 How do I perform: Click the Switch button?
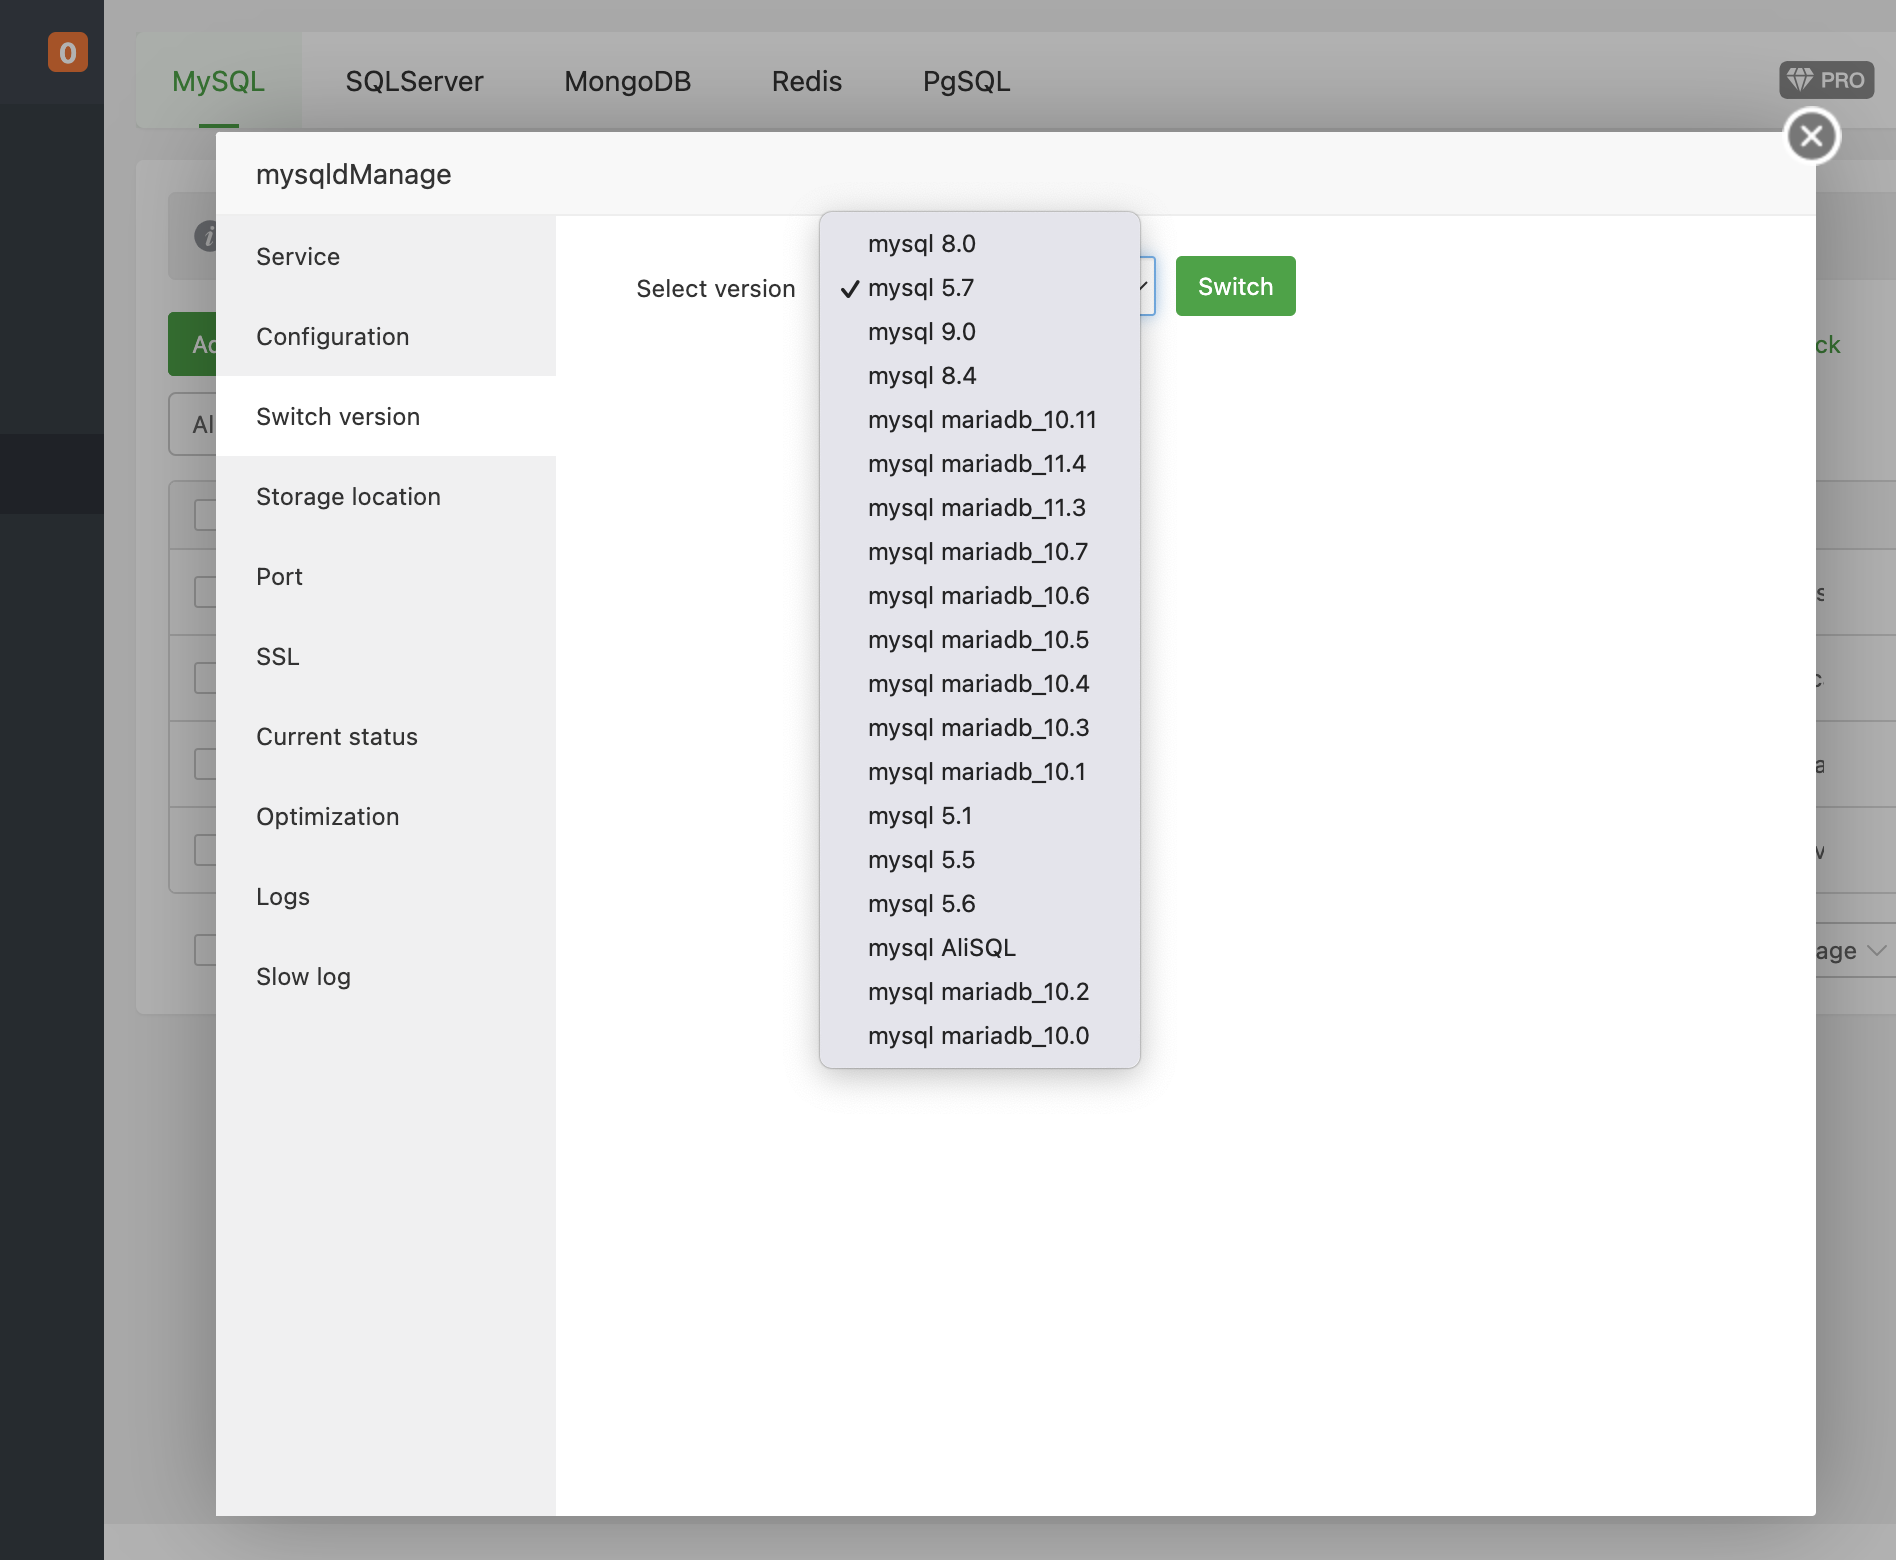pyautogui.click(x=1235, y=287)
